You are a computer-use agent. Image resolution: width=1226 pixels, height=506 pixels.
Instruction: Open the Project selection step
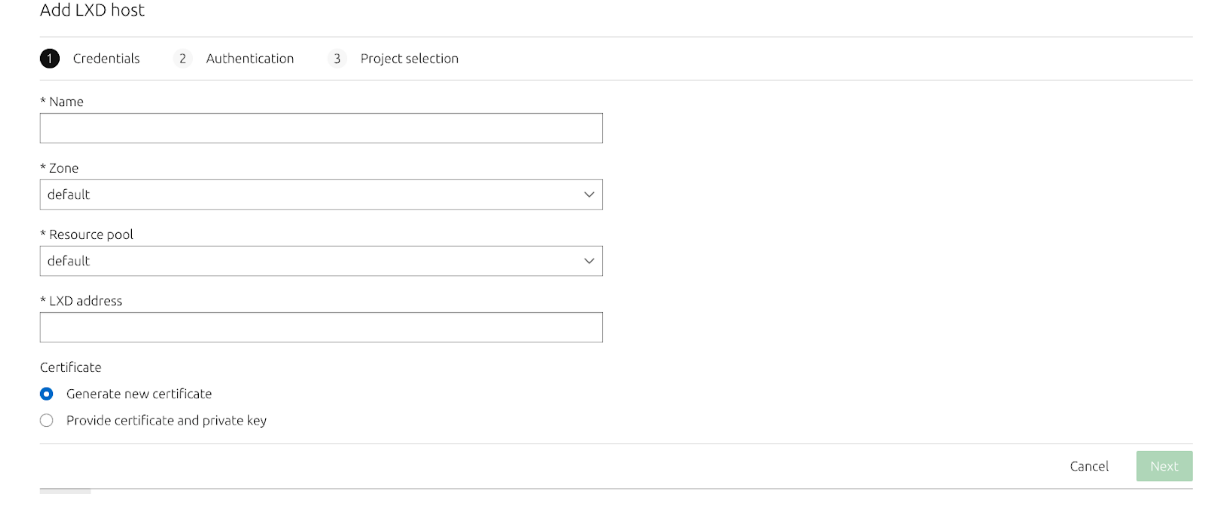tap(409, 59)
